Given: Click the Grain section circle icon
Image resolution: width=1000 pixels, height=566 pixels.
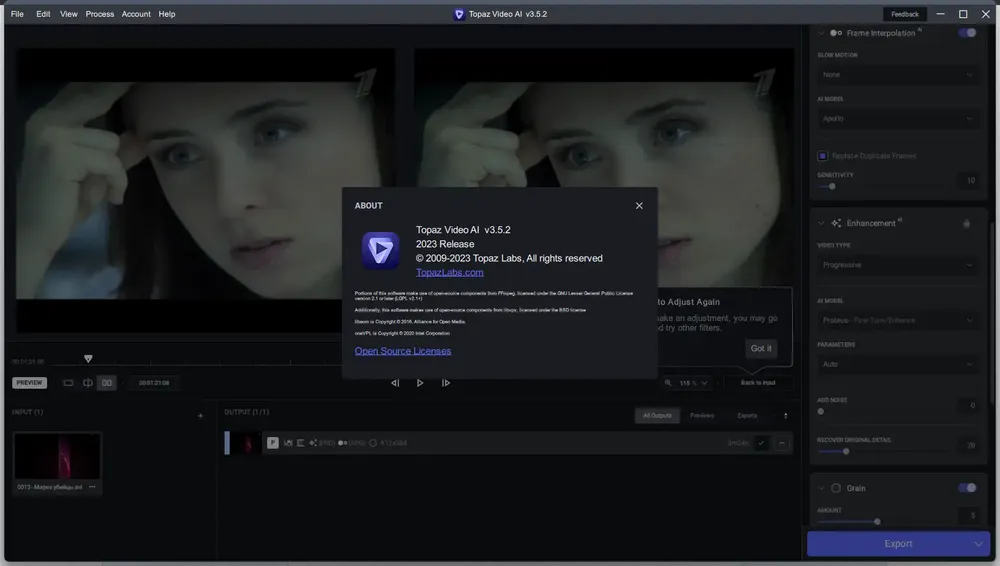Looking at the screenshot, I should (x=836, y=488).
